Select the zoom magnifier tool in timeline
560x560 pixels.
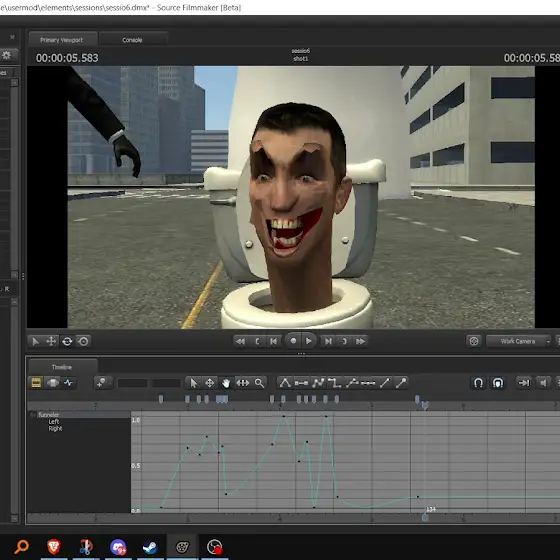coord(260,383)
